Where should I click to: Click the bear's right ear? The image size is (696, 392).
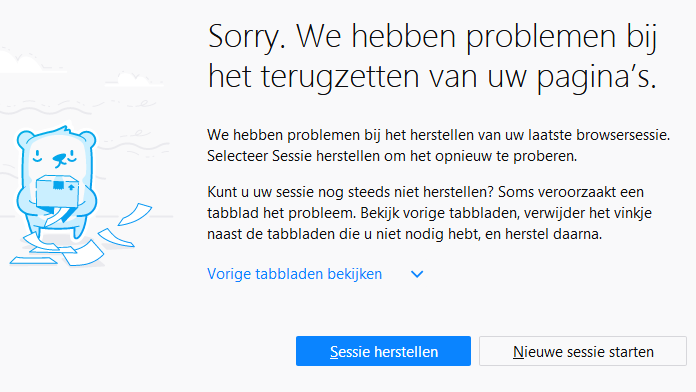[x=87, y=139]
